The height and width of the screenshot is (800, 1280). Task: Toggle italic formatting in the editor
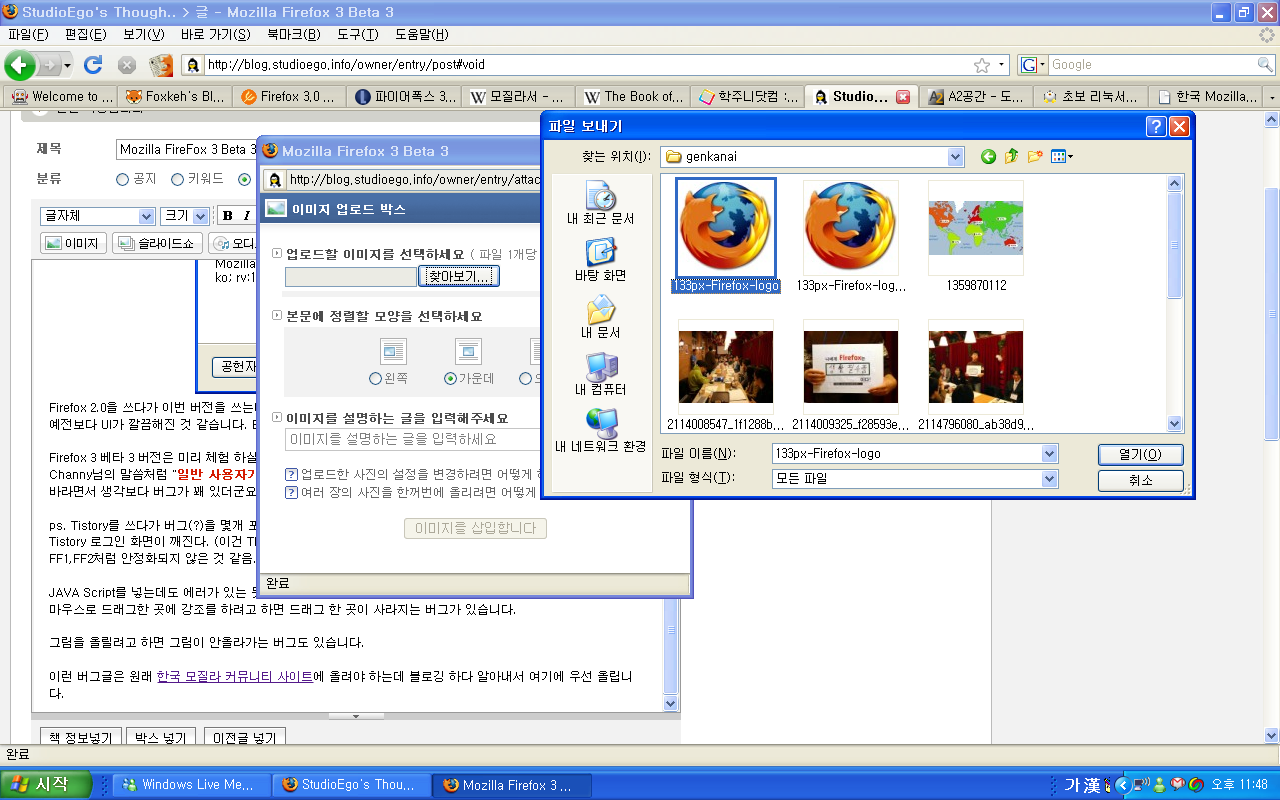pyautogui.click(x=246, y=216)
